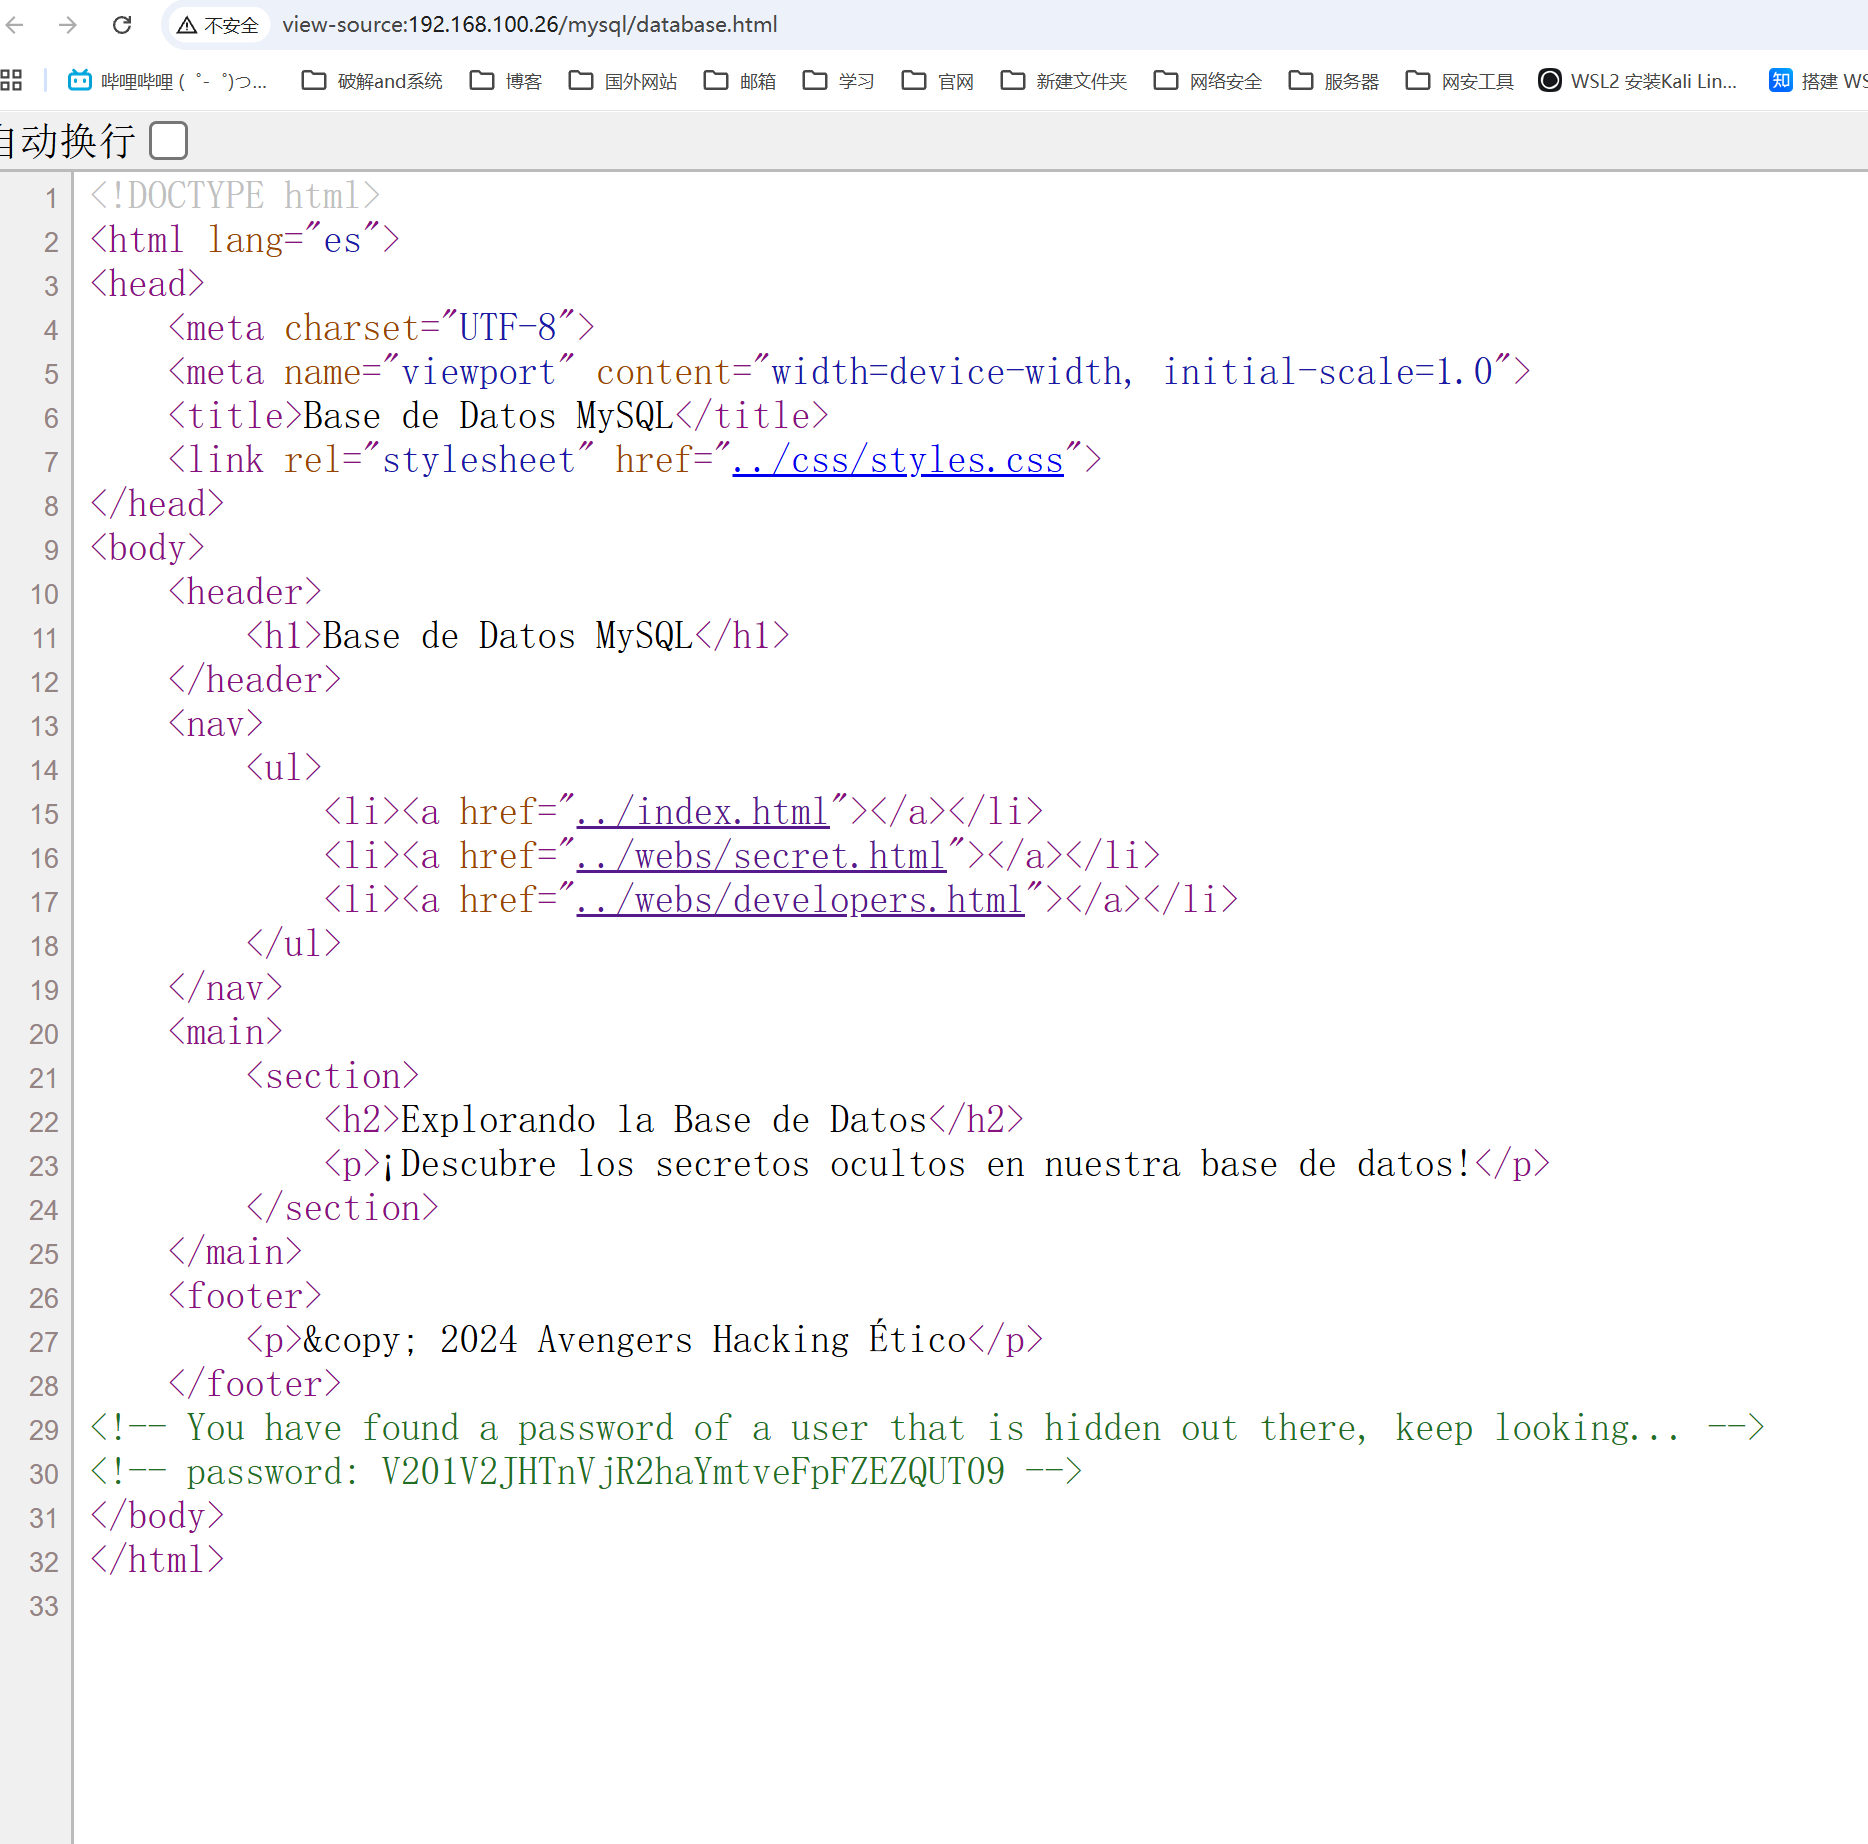Viewport: 1868px width, 1844px height.
Task: Click the html lang="es" tag on line 2
Action: click(x=245, y=240)
